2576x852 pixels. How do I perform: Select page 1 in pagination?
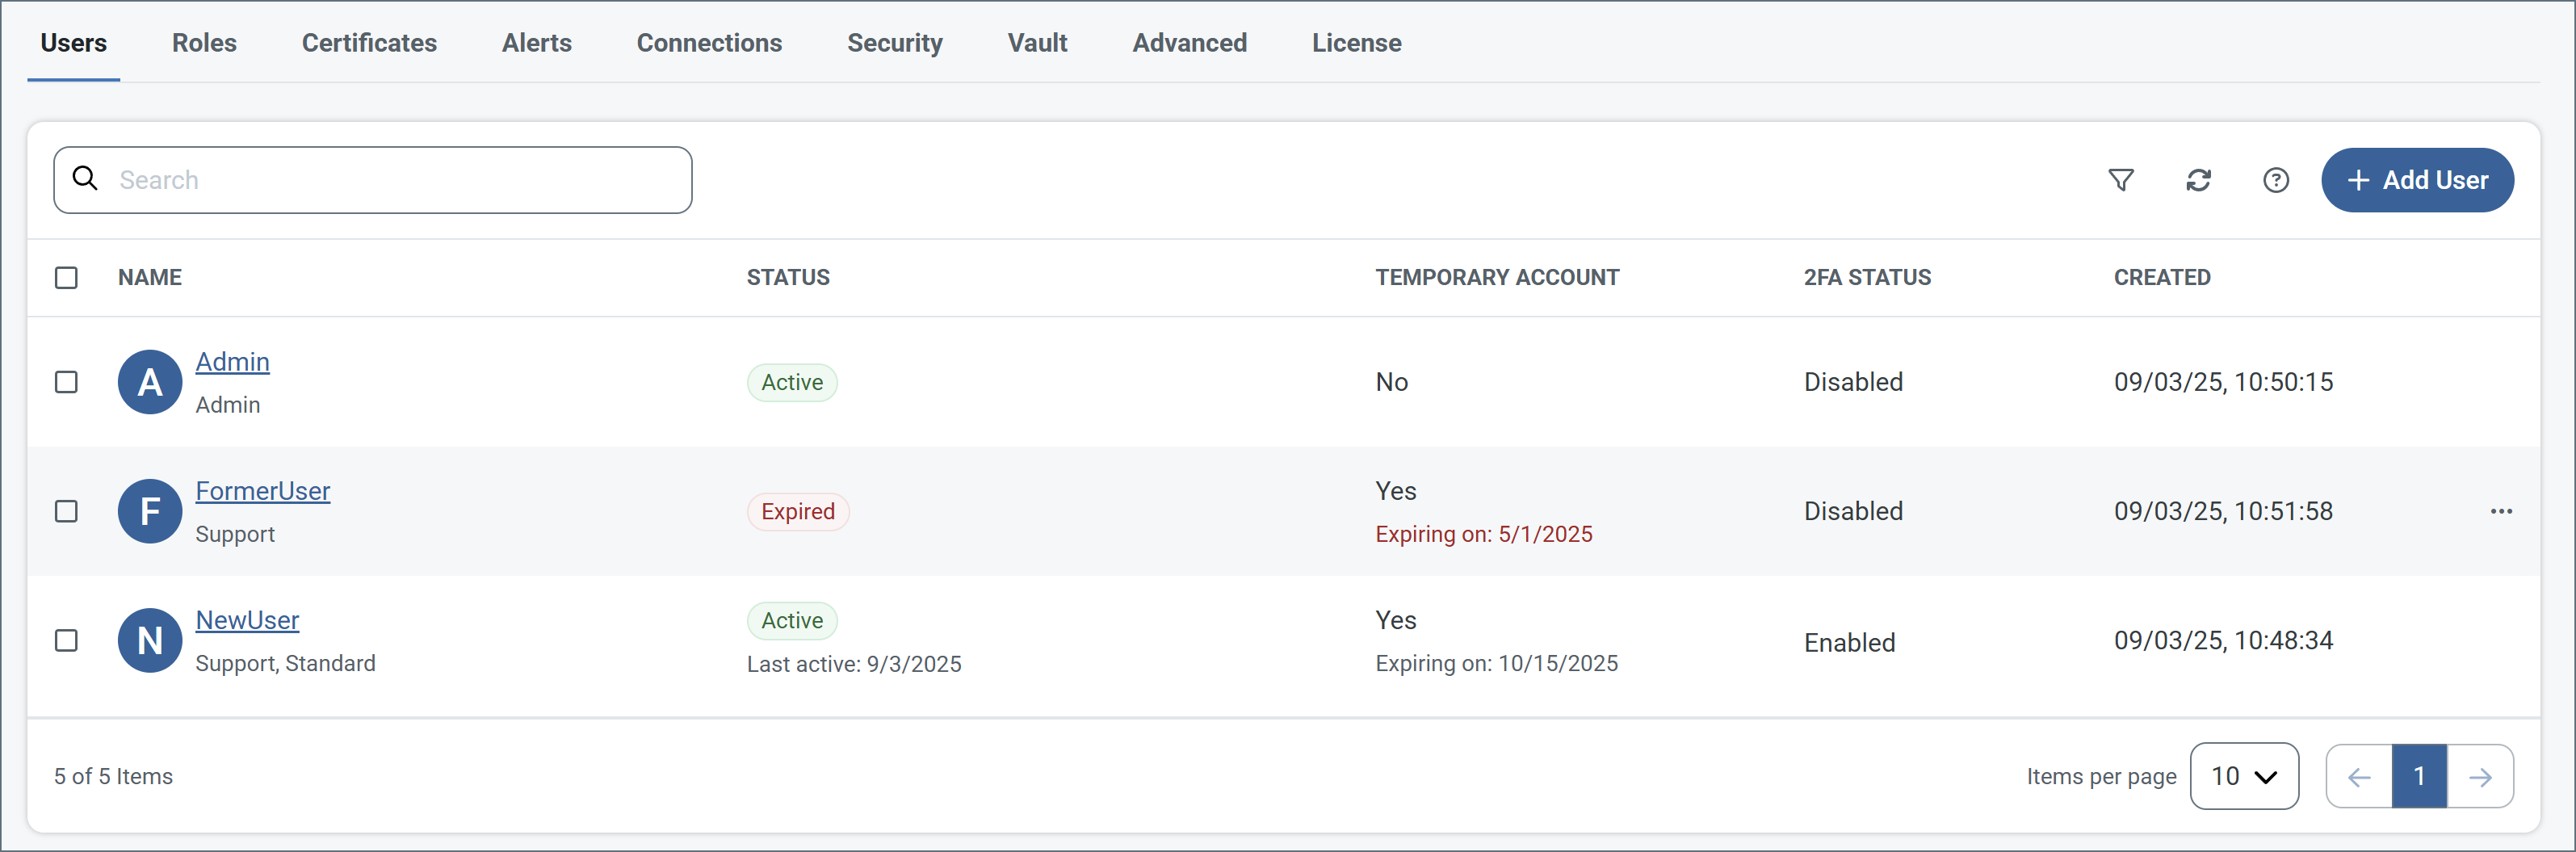tap(2419, 776)
